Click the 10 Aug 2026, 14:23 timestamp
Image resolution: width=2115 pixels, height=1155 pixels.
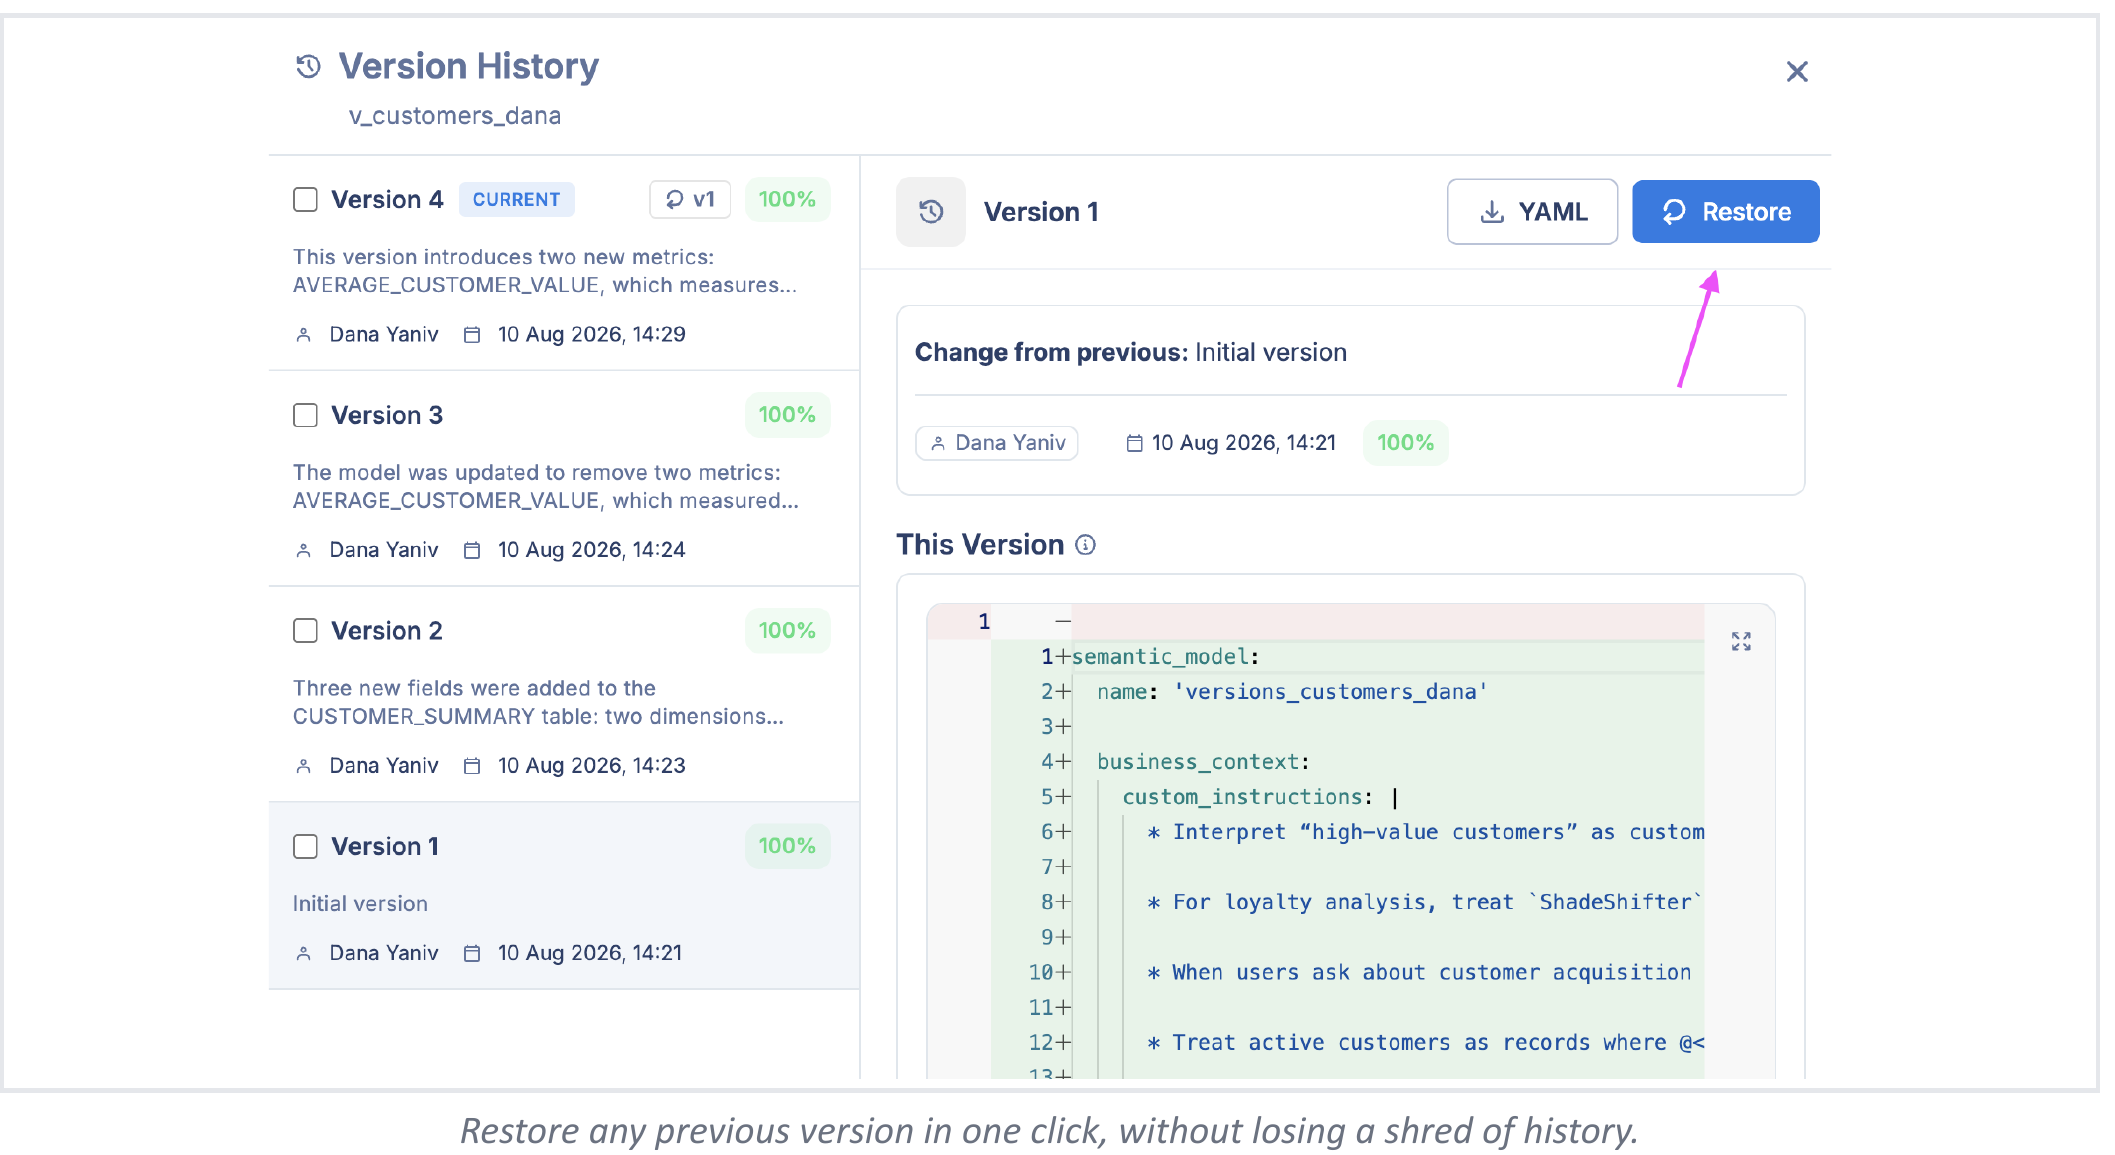tap(592, 766)
